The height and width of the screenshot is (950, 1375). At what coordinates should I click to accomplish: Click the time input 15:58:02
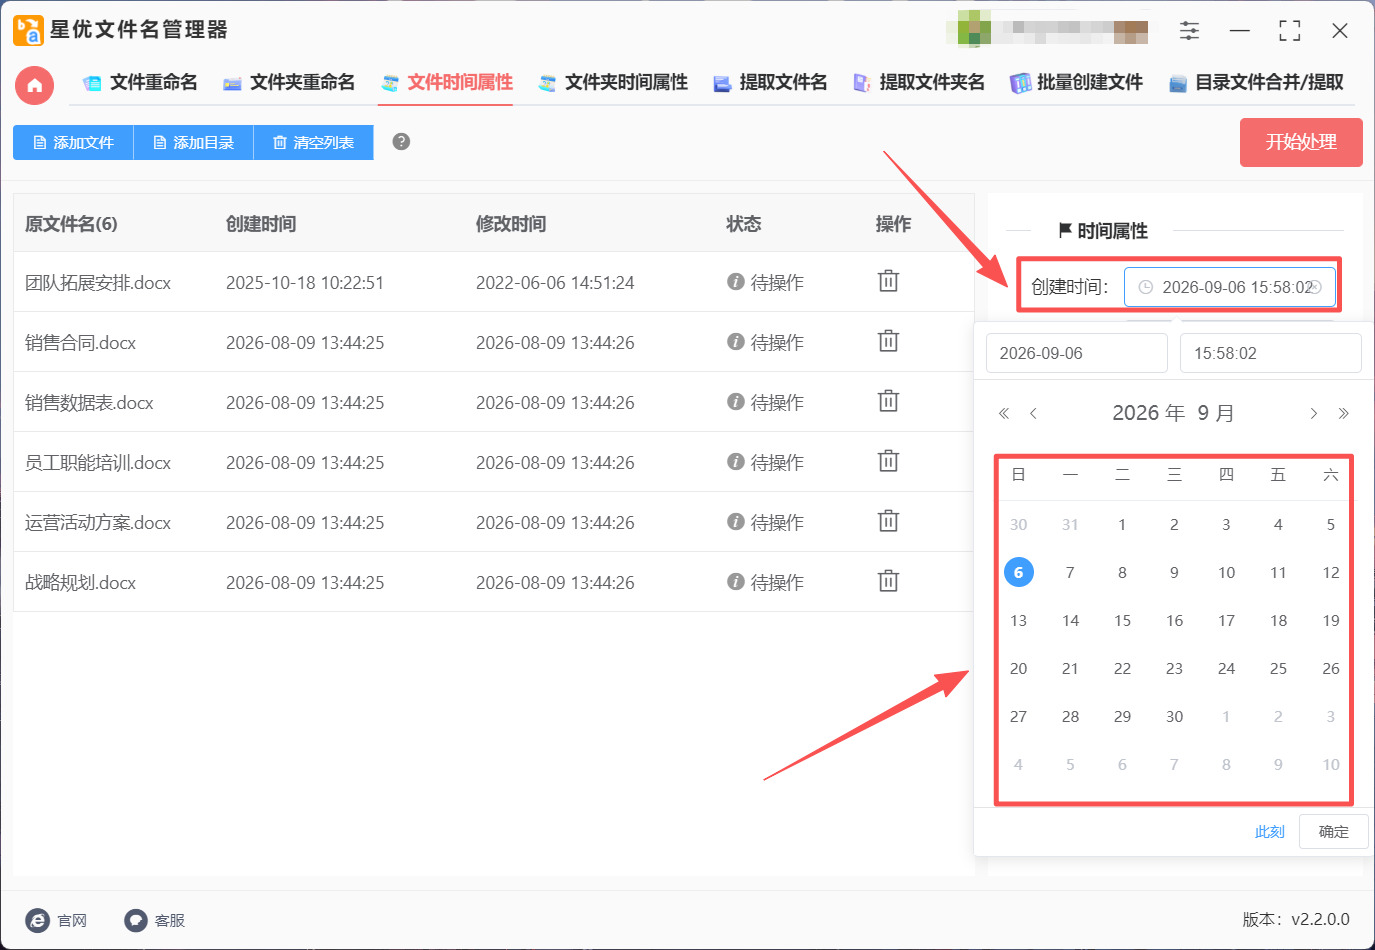coord(1270,353)
